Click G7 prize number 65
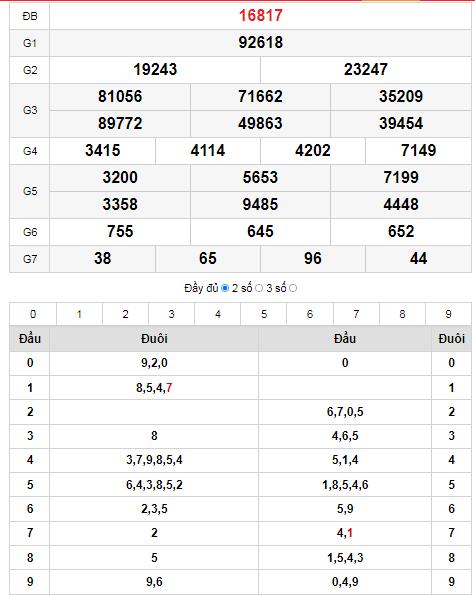 [208, 258]
